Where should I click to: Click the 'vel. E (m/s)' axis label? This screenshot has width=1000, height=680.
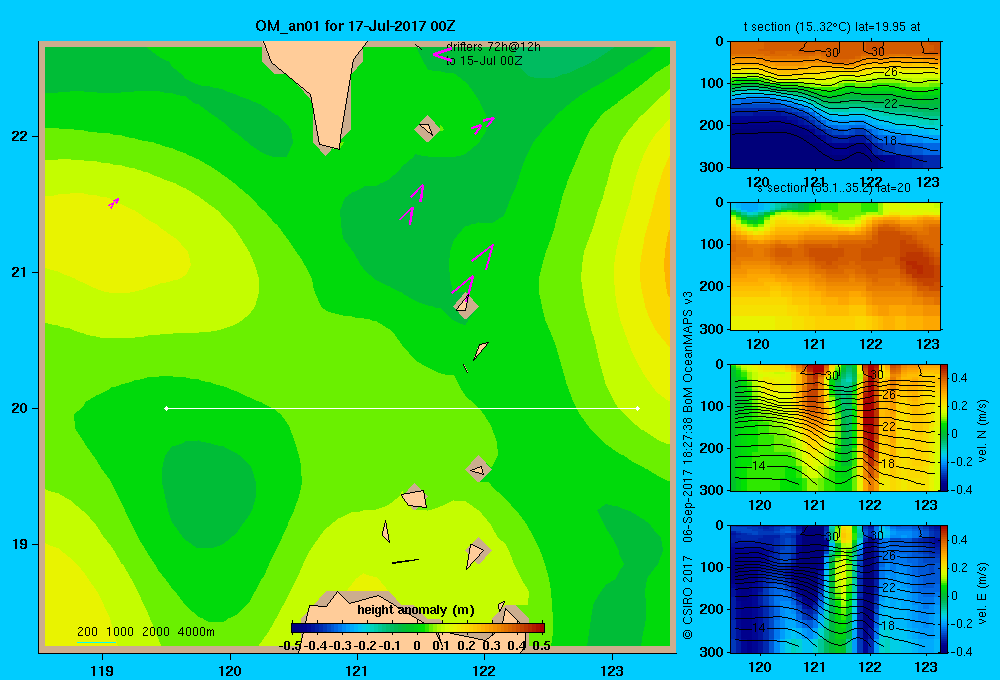[982, 593]
